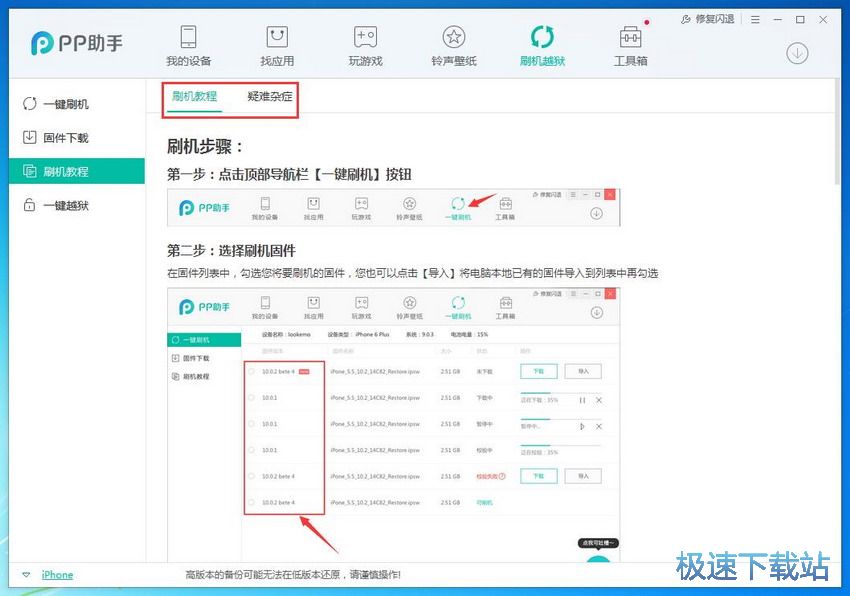Viewport: 850px width, 596px height.
Task: Open 一键越狱 in the sidebar
Action: (77, 206)
